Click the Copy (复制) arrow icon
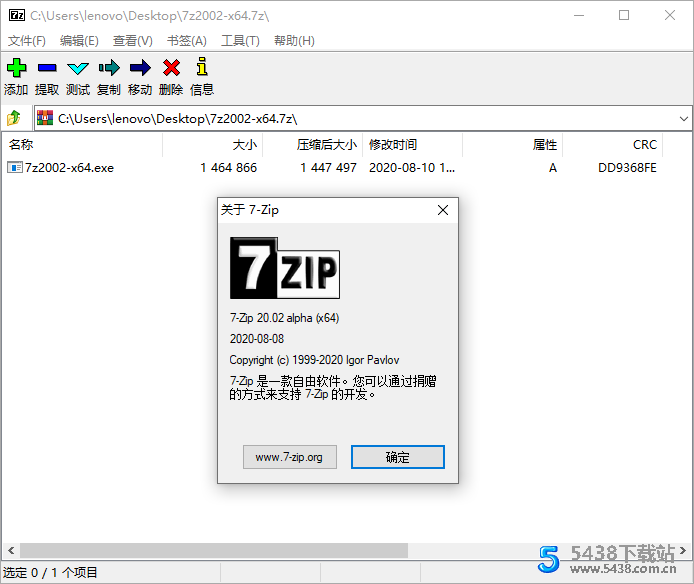 point(109,68)
